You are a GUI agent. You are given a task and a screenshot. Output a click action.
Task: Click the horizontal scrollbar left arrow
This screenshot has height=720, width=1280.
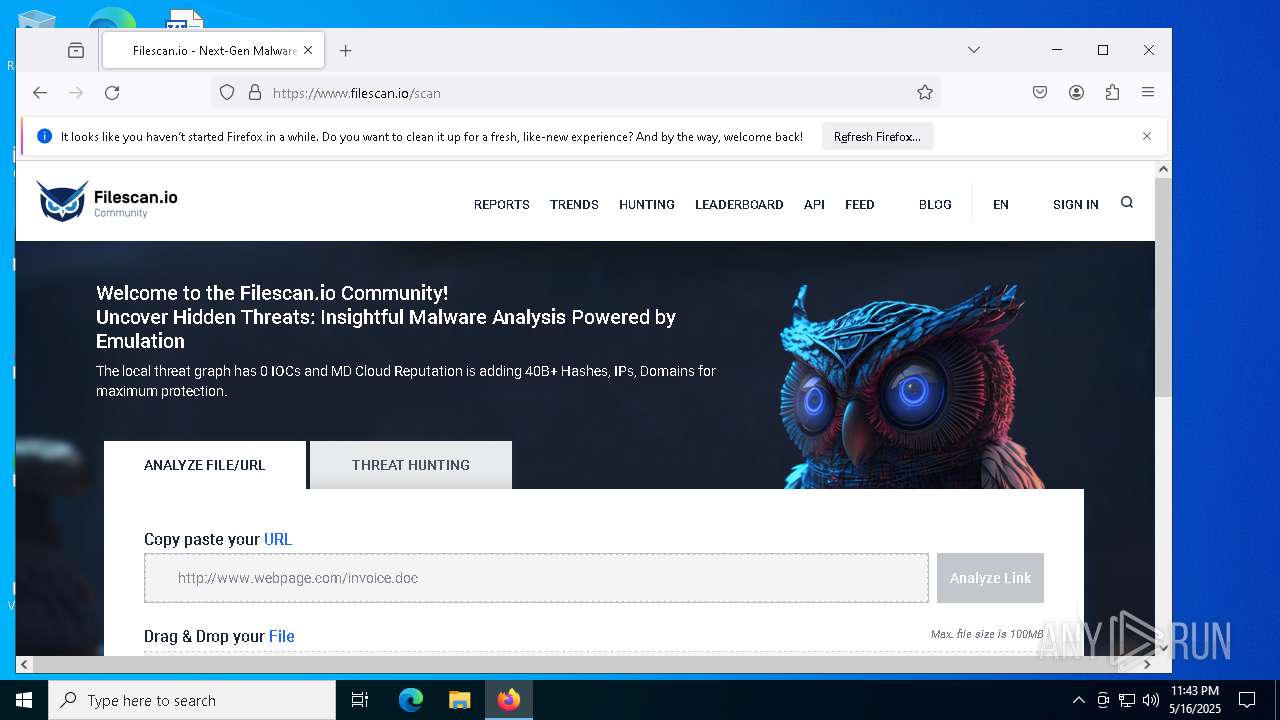pos(24,664)
